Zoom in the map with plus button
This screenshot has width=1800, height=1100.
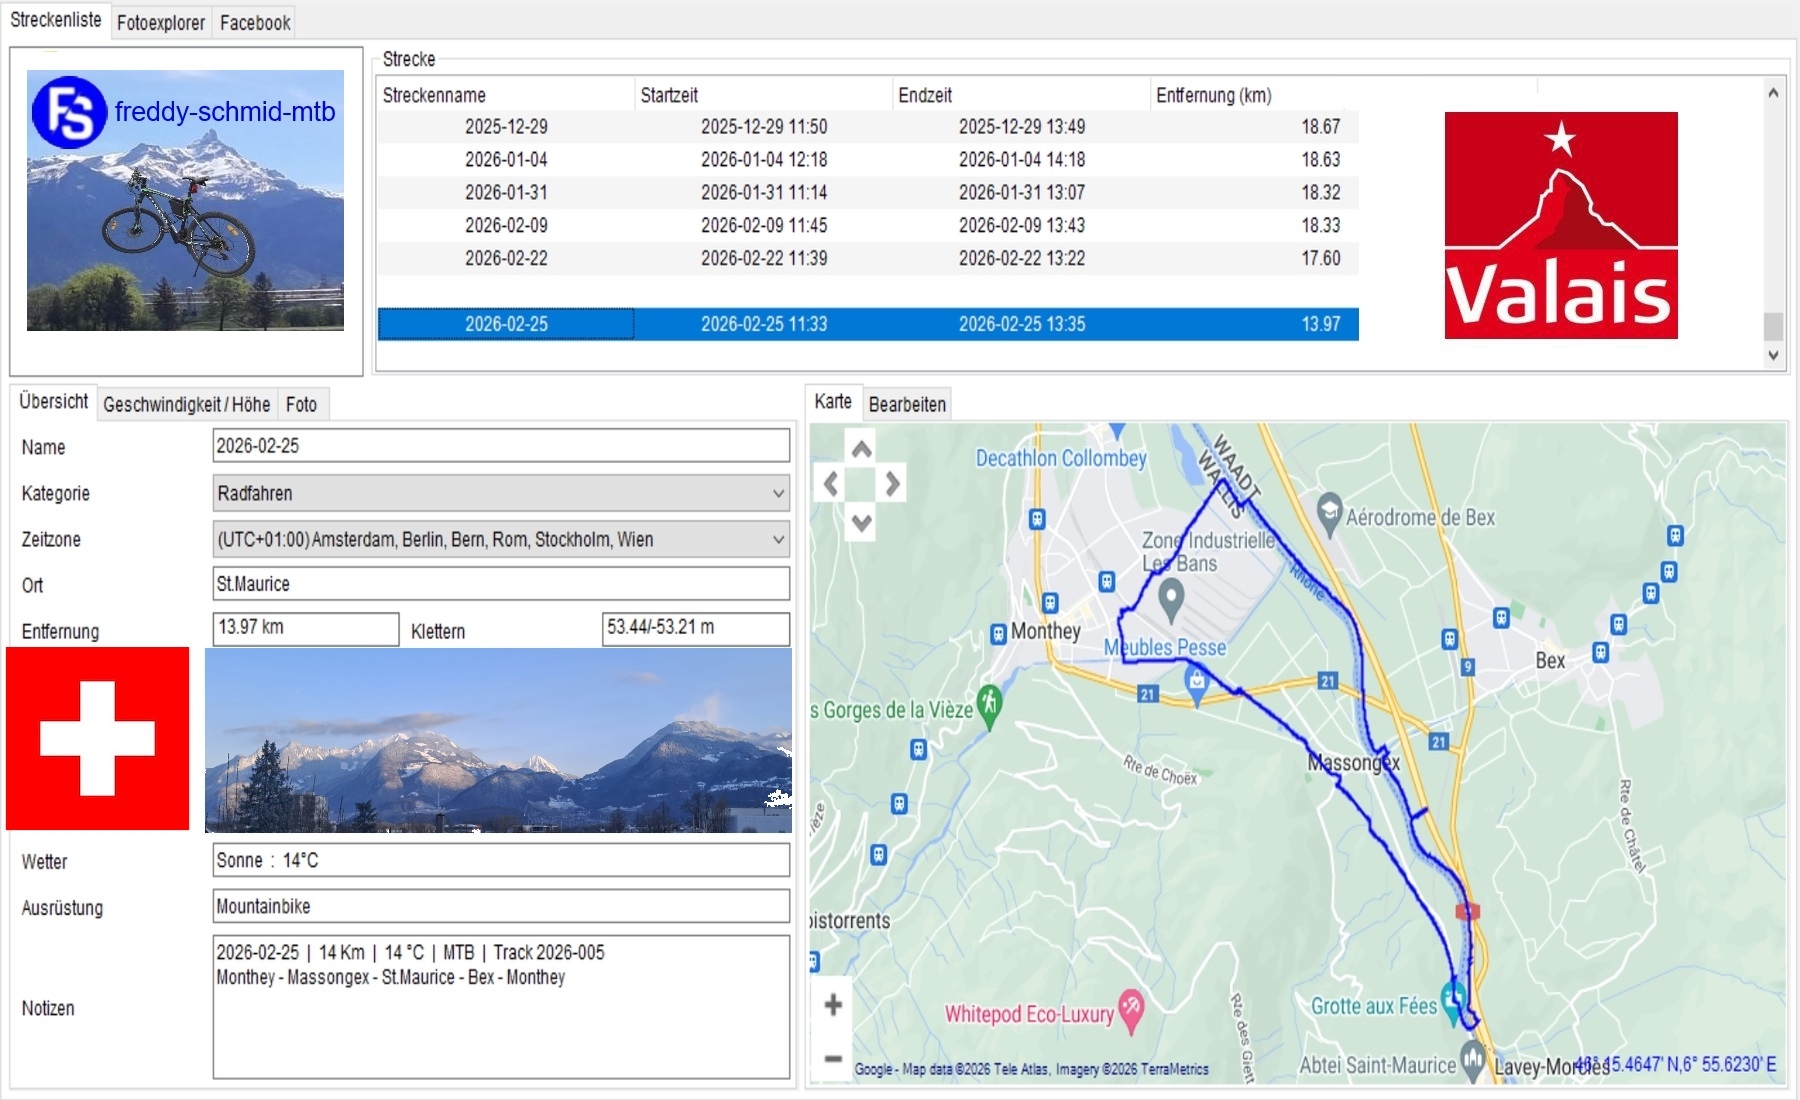(833, 1005)
